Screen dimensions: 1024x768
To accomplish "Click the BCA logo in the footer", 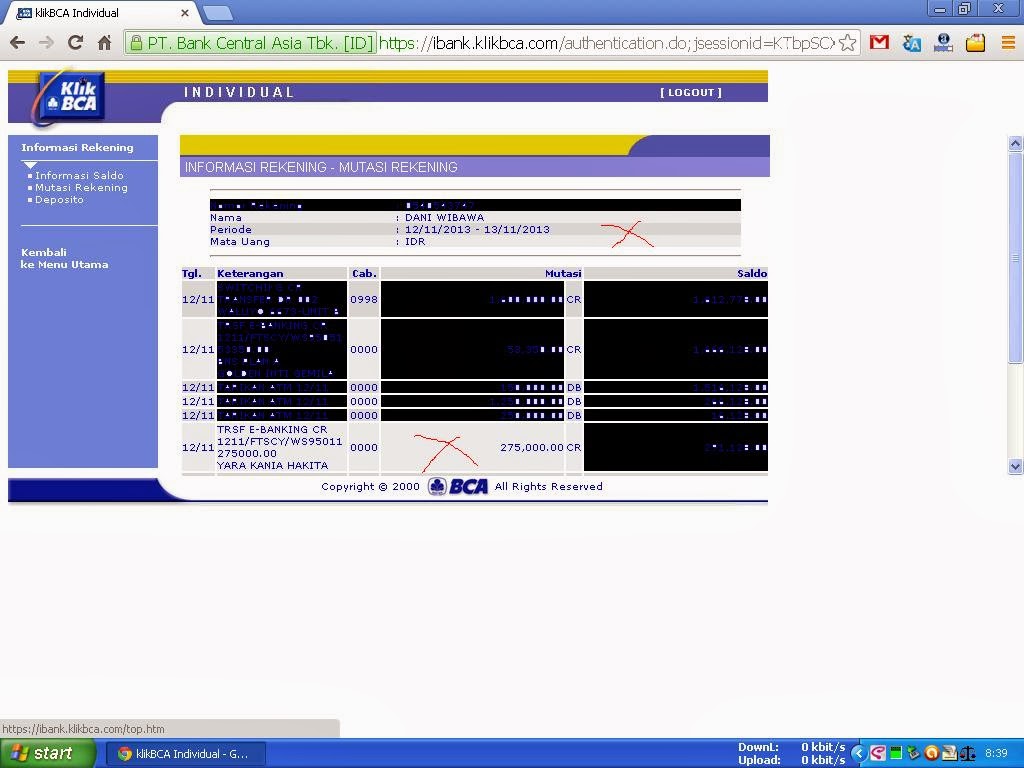I will point(458,487).
